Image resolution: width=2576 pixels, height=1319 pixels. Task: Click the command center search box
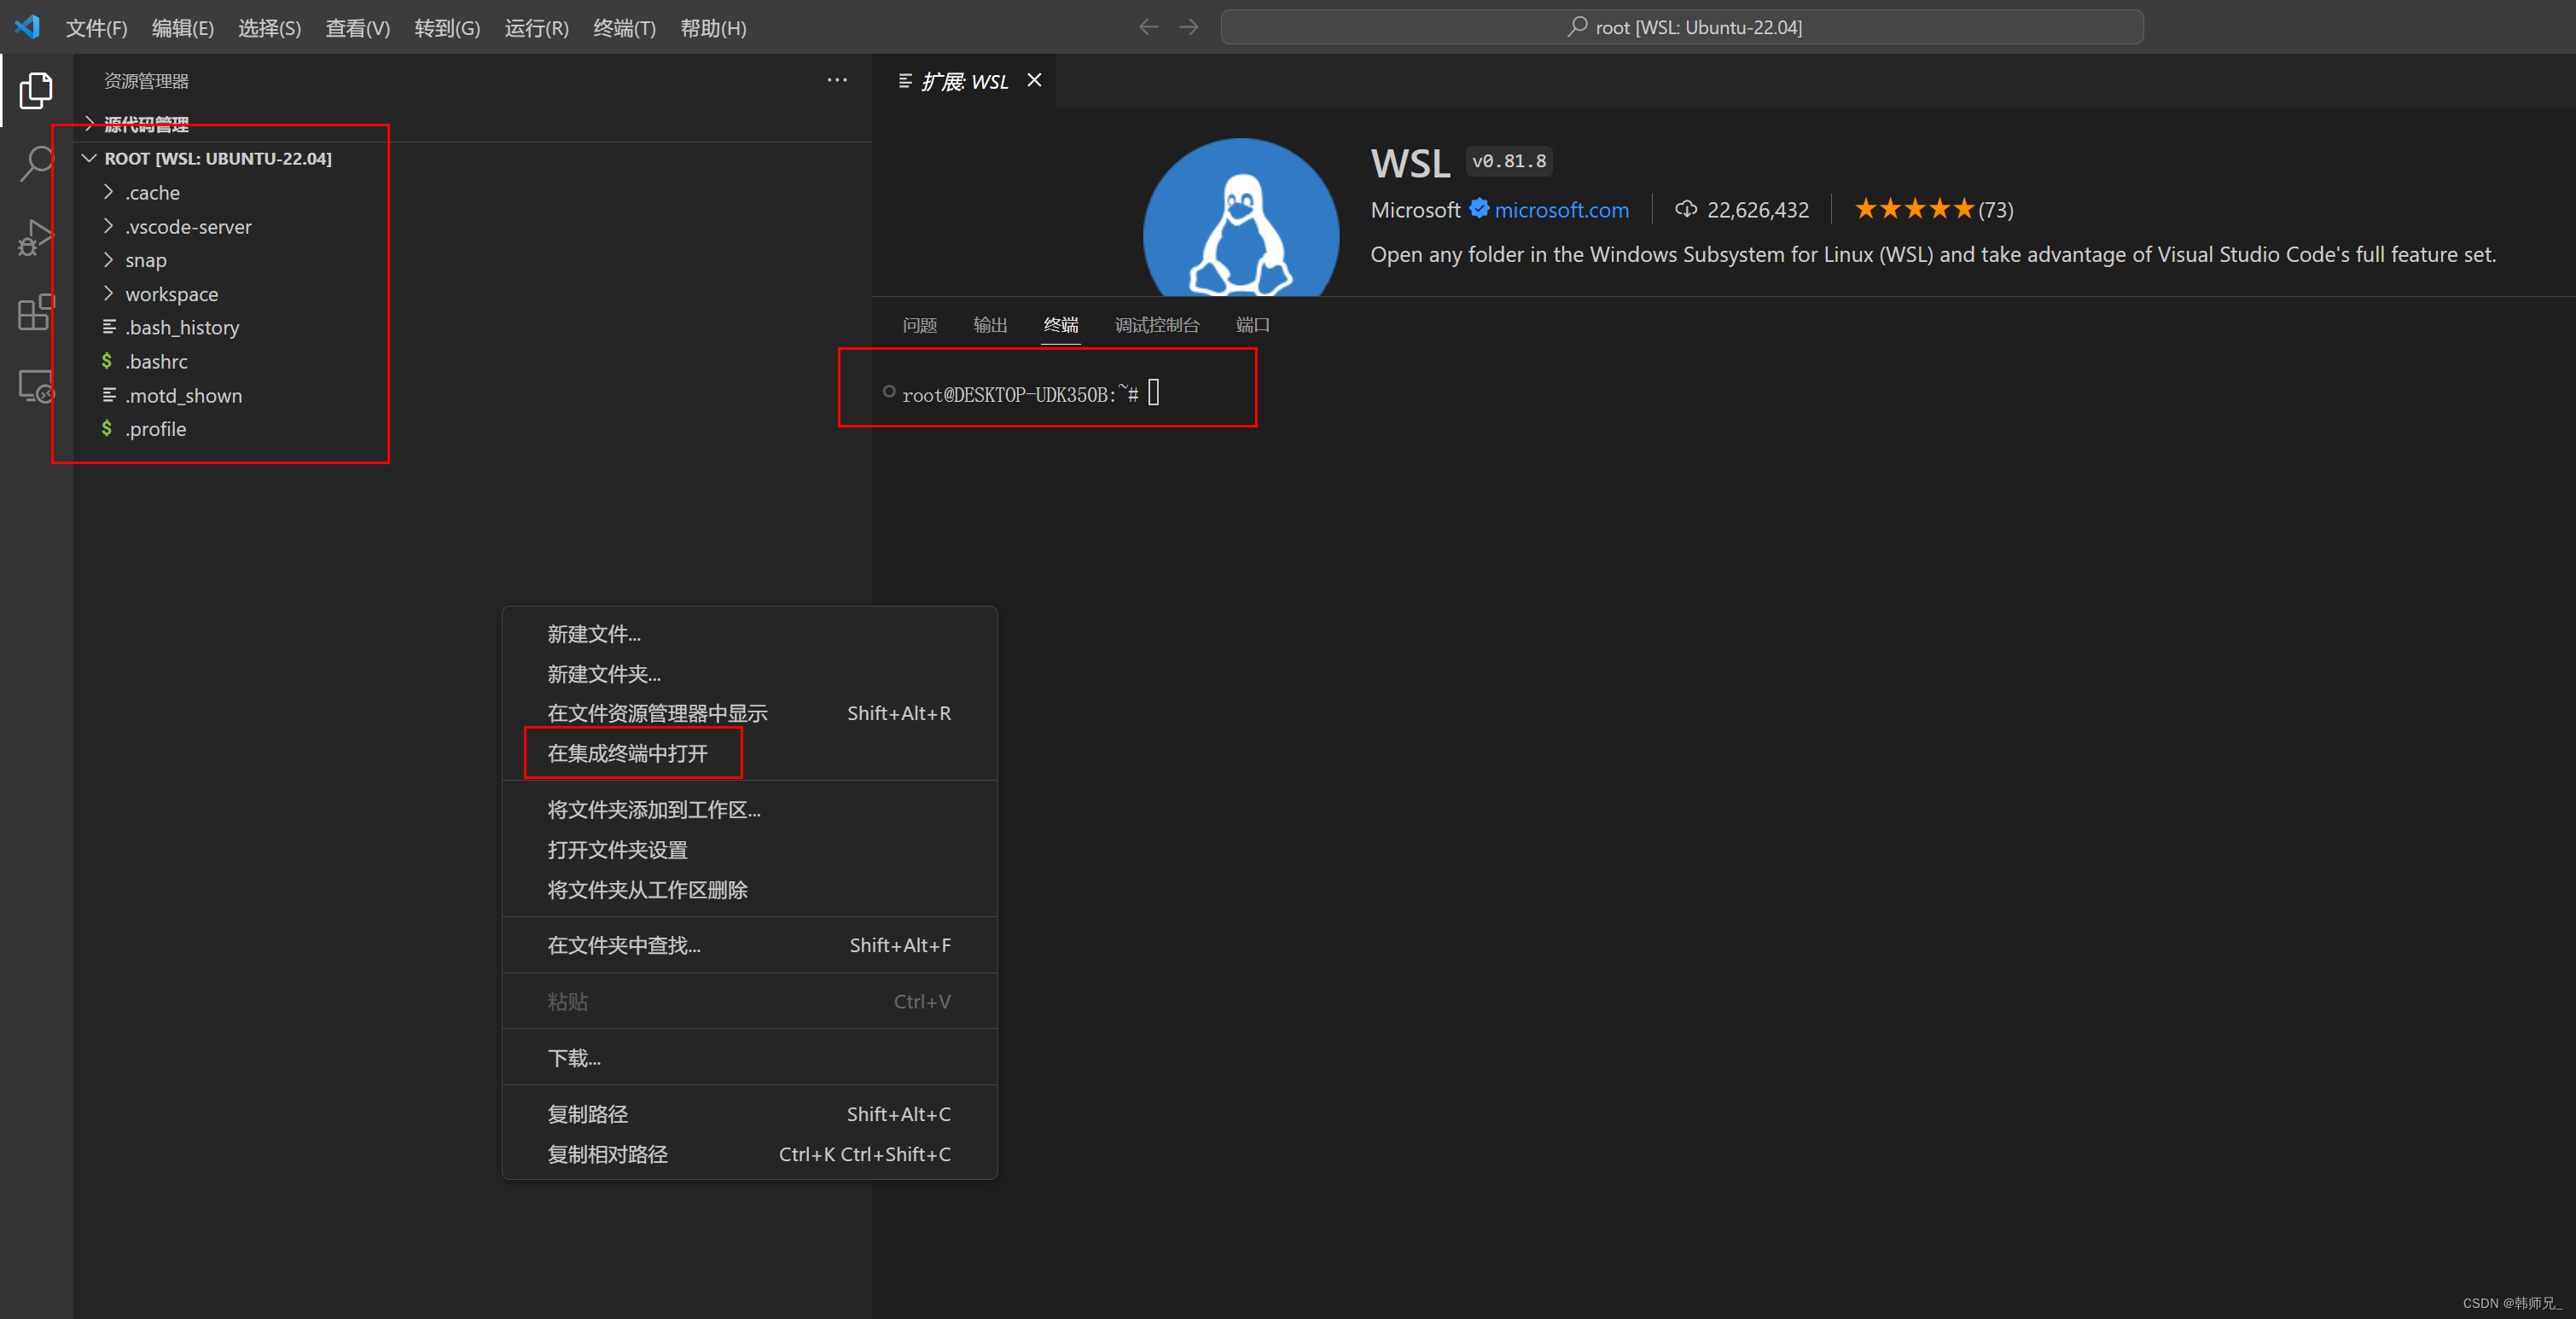click(1682, 27)
